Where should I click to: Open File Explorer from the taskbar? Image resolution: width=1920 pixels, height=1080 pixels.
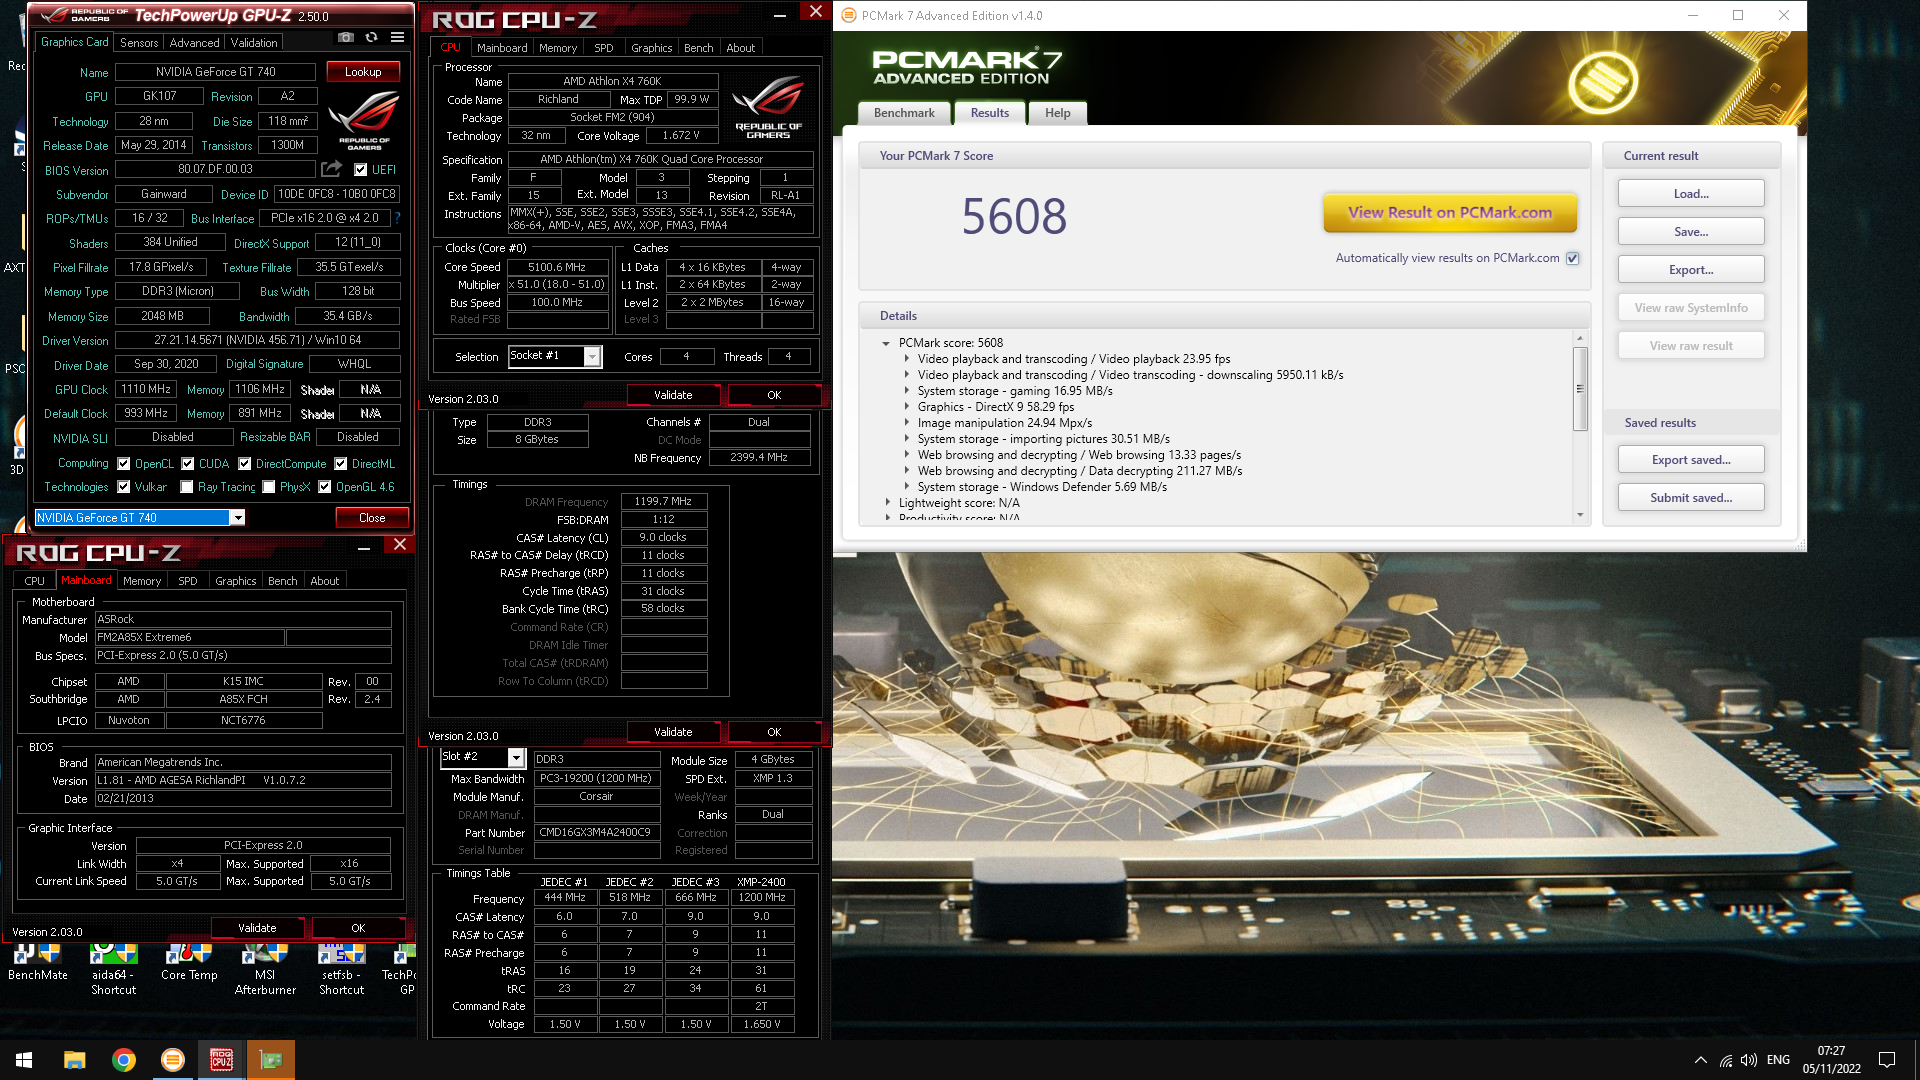coord(74,1060)
